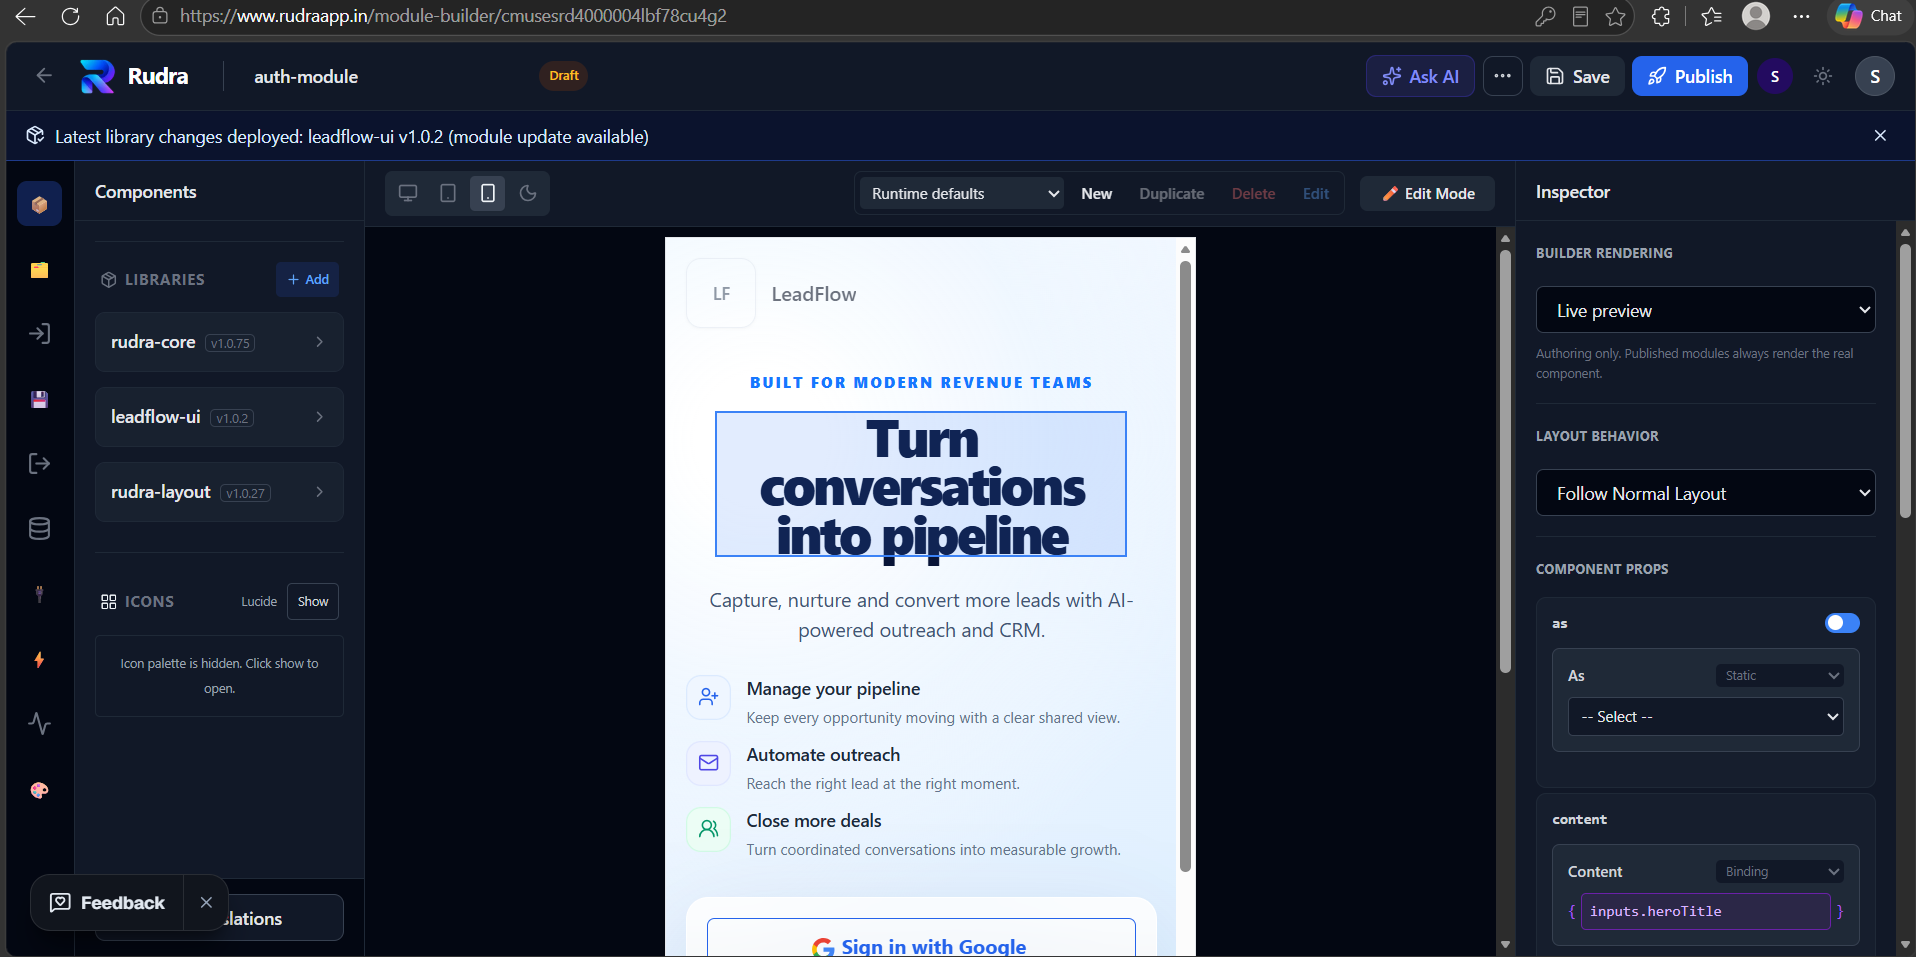Image resolution: width=1916 pixels, height=957 pixels.
Task: Click the floppy disk sidebar icon
Action: tap(39, 399)
